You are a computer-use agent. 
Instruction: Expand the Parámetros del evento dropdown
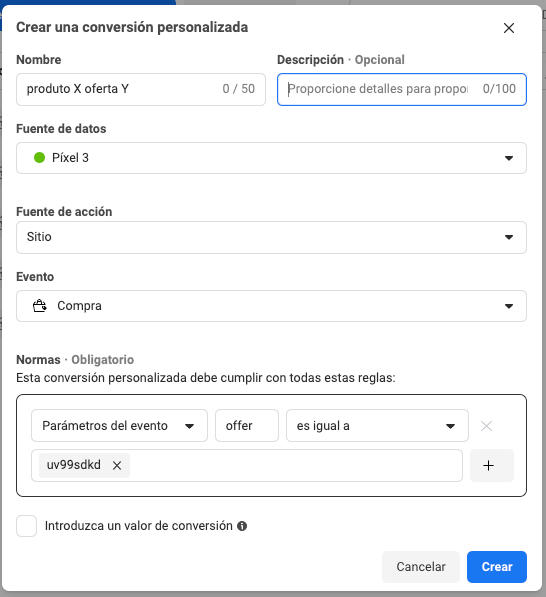(119, 426)
